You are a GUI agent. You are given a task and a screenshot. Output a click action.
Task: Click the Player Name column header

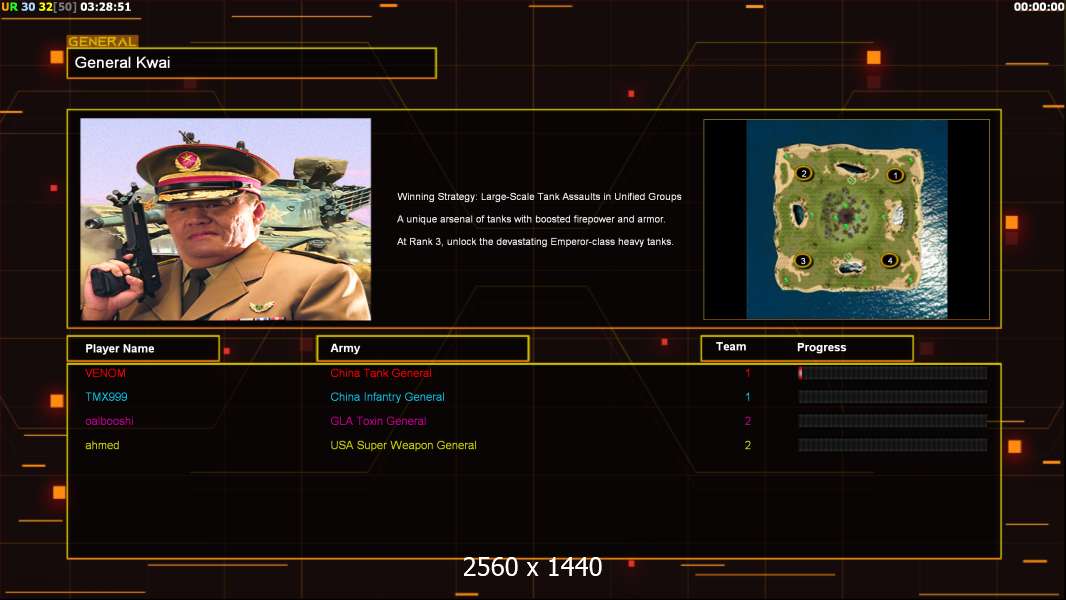tap(143, 348)
